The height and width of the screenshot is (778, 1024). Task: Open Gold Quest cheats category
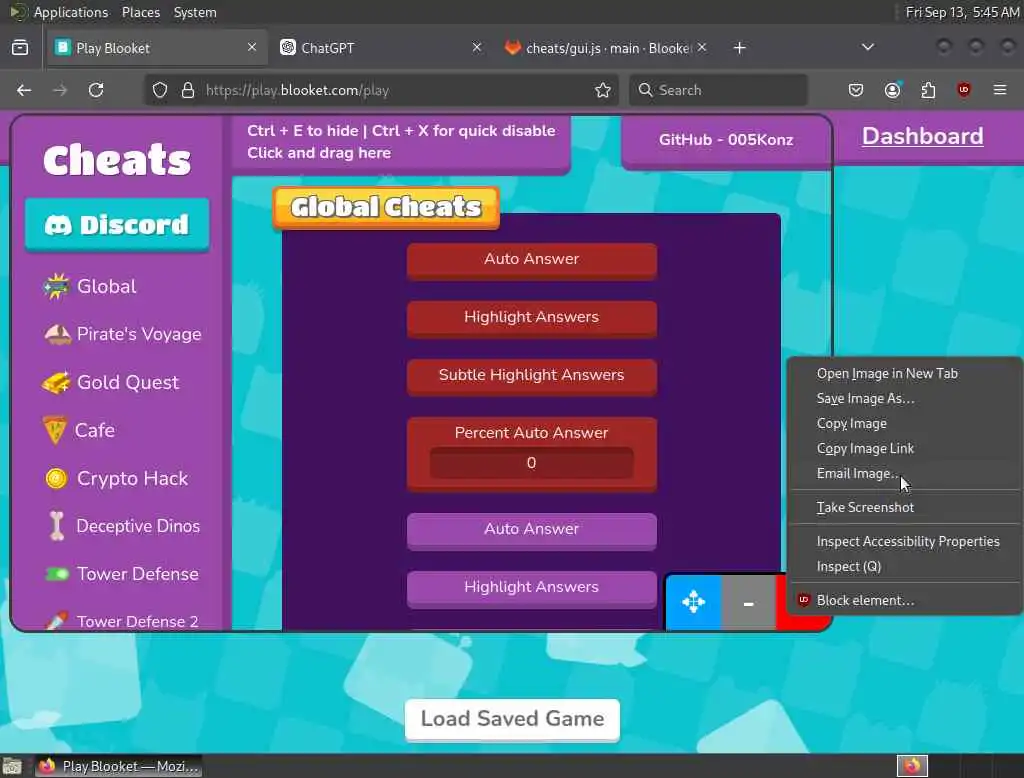[x=110, y=382]
